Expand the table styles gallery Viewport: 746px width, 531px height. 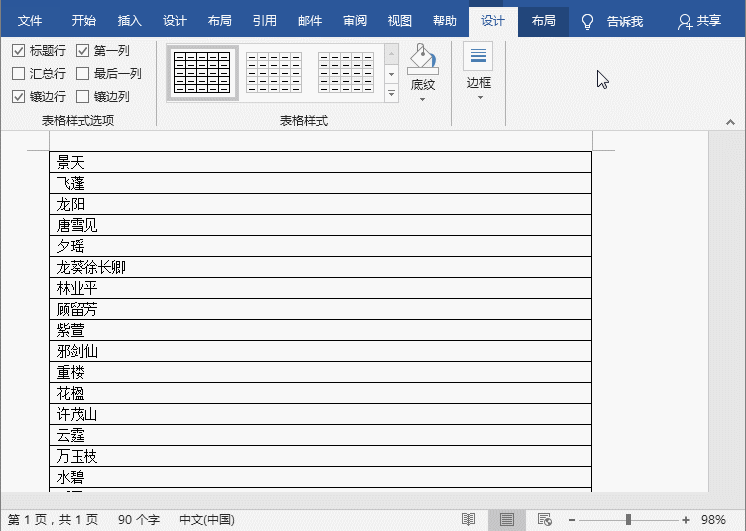391,95
